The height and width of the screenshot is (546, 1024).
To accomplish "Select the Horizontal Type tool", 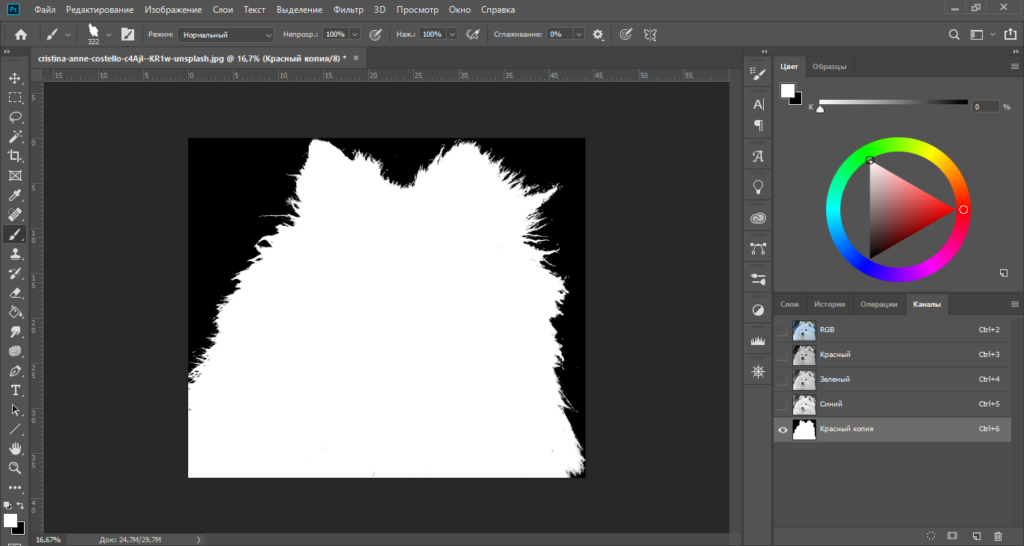I will (15, 390).
